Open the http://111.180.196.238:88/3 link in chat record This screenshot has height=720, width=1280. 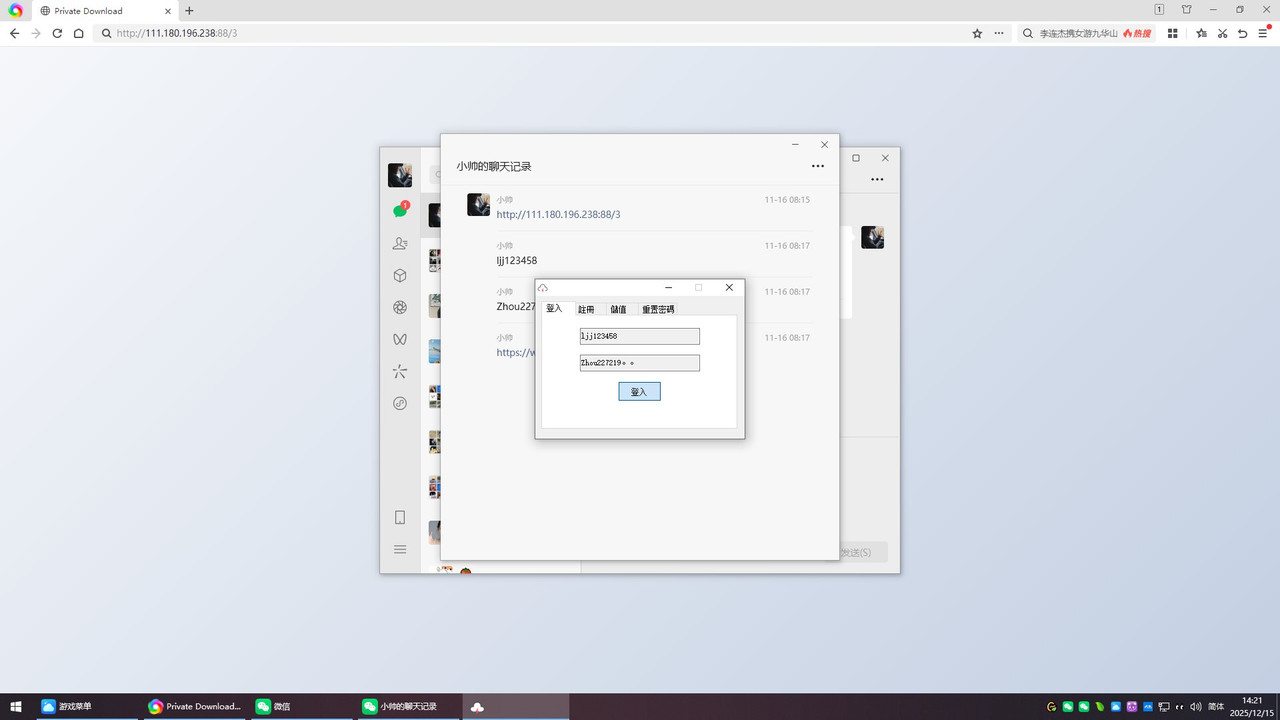(558, 215)
